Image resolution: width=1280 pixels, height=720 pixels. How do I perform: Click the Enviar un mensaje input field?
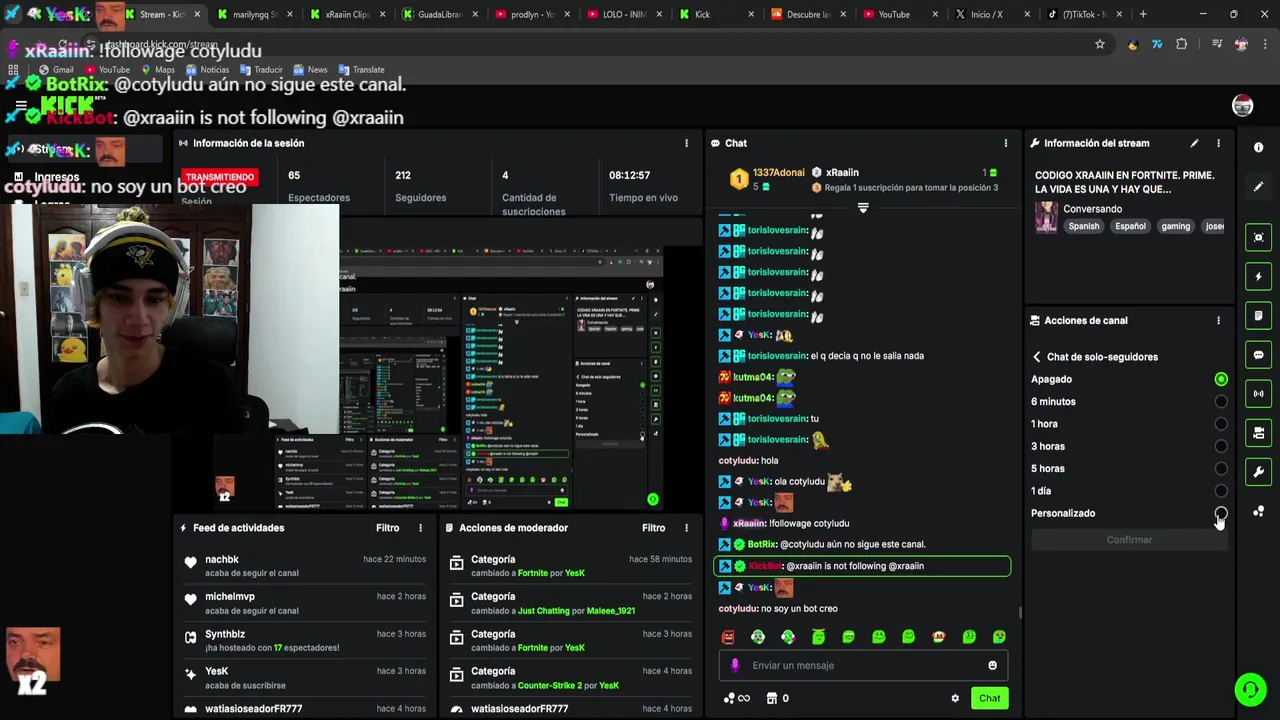[863, 665]
